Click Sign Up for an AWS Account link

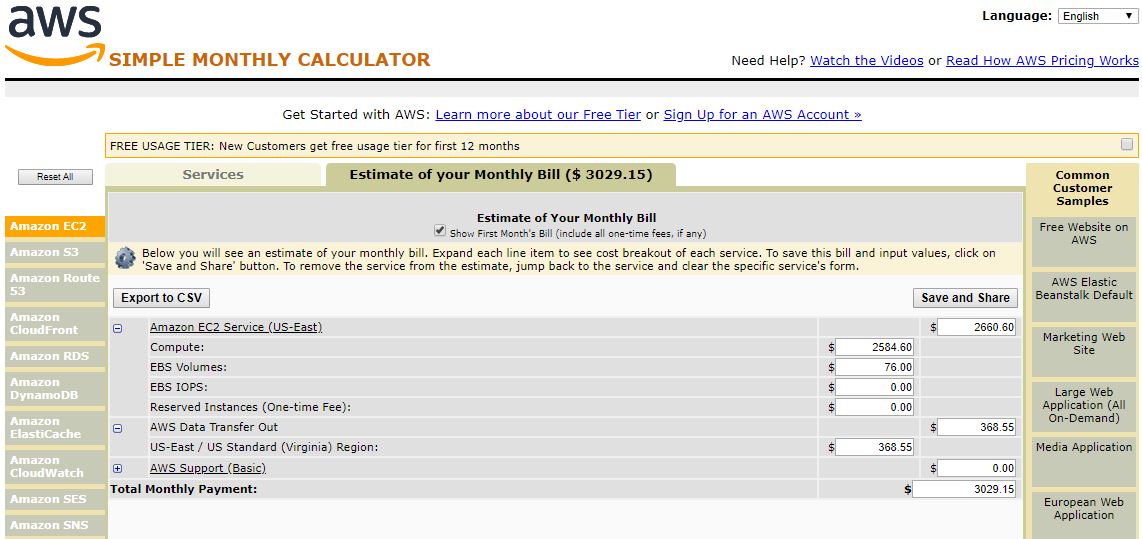click(763, 114)
